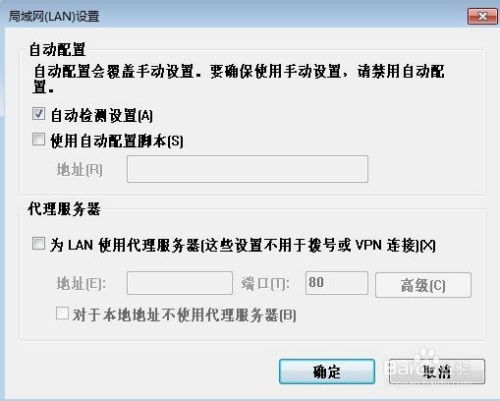Click the 地址(R) label text
500x401 pixels.
pyautogui.click(x=79, y=169)
